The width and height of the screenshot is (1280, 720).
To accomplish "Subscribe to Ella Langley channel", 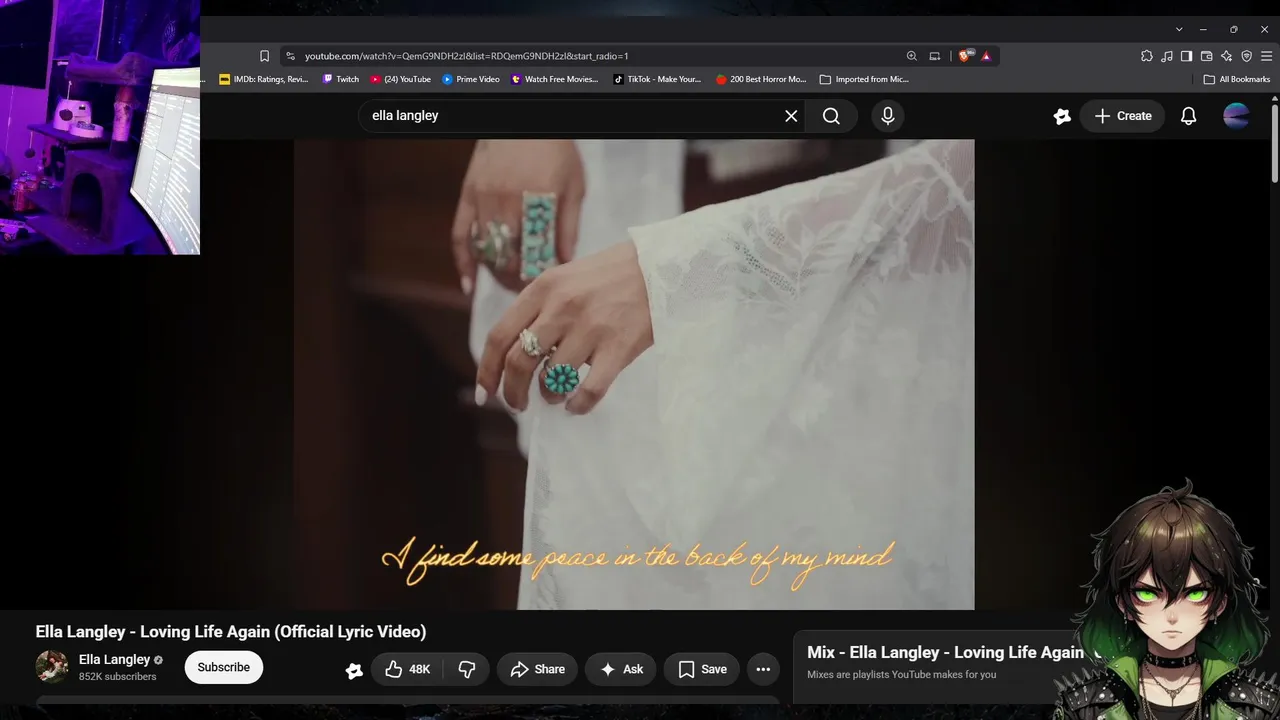I will click(x=224, y=667).
